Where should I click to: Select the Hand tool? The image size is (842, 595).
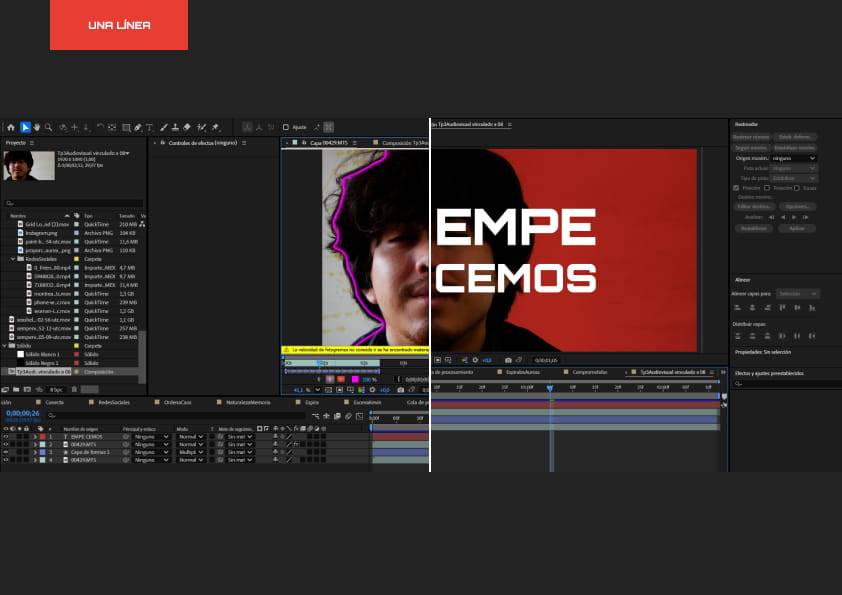pos(37,127)
